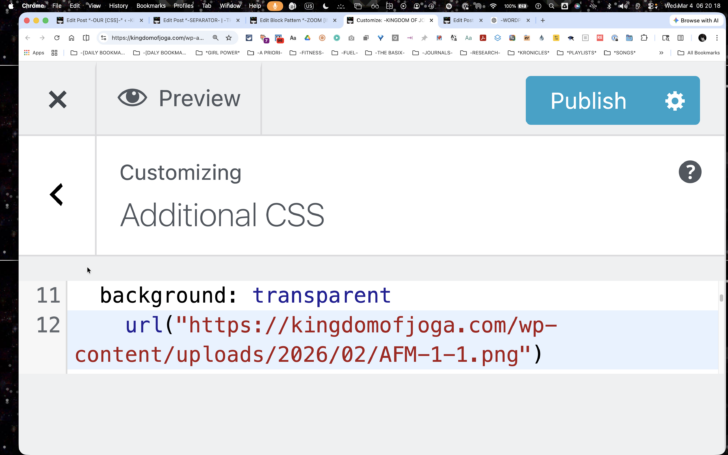Open the Customizer help question mark
This screenshot has height=455, width=728.
(x=690, y=172)
